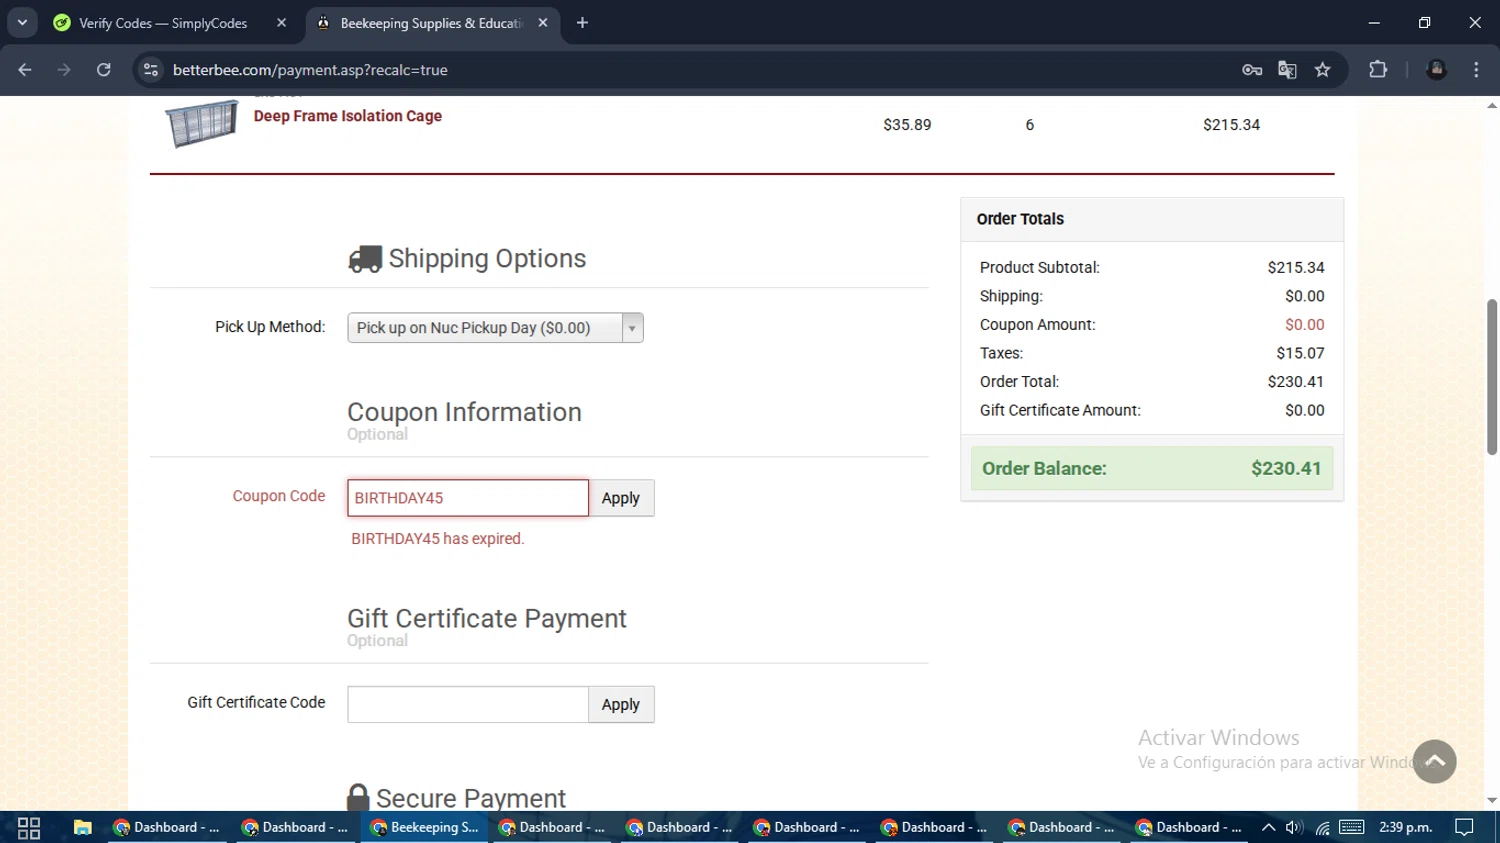This screenshot has width=1500, height=843.
Task: Click the scrollbar up arrow
Action: point(1492,105)
